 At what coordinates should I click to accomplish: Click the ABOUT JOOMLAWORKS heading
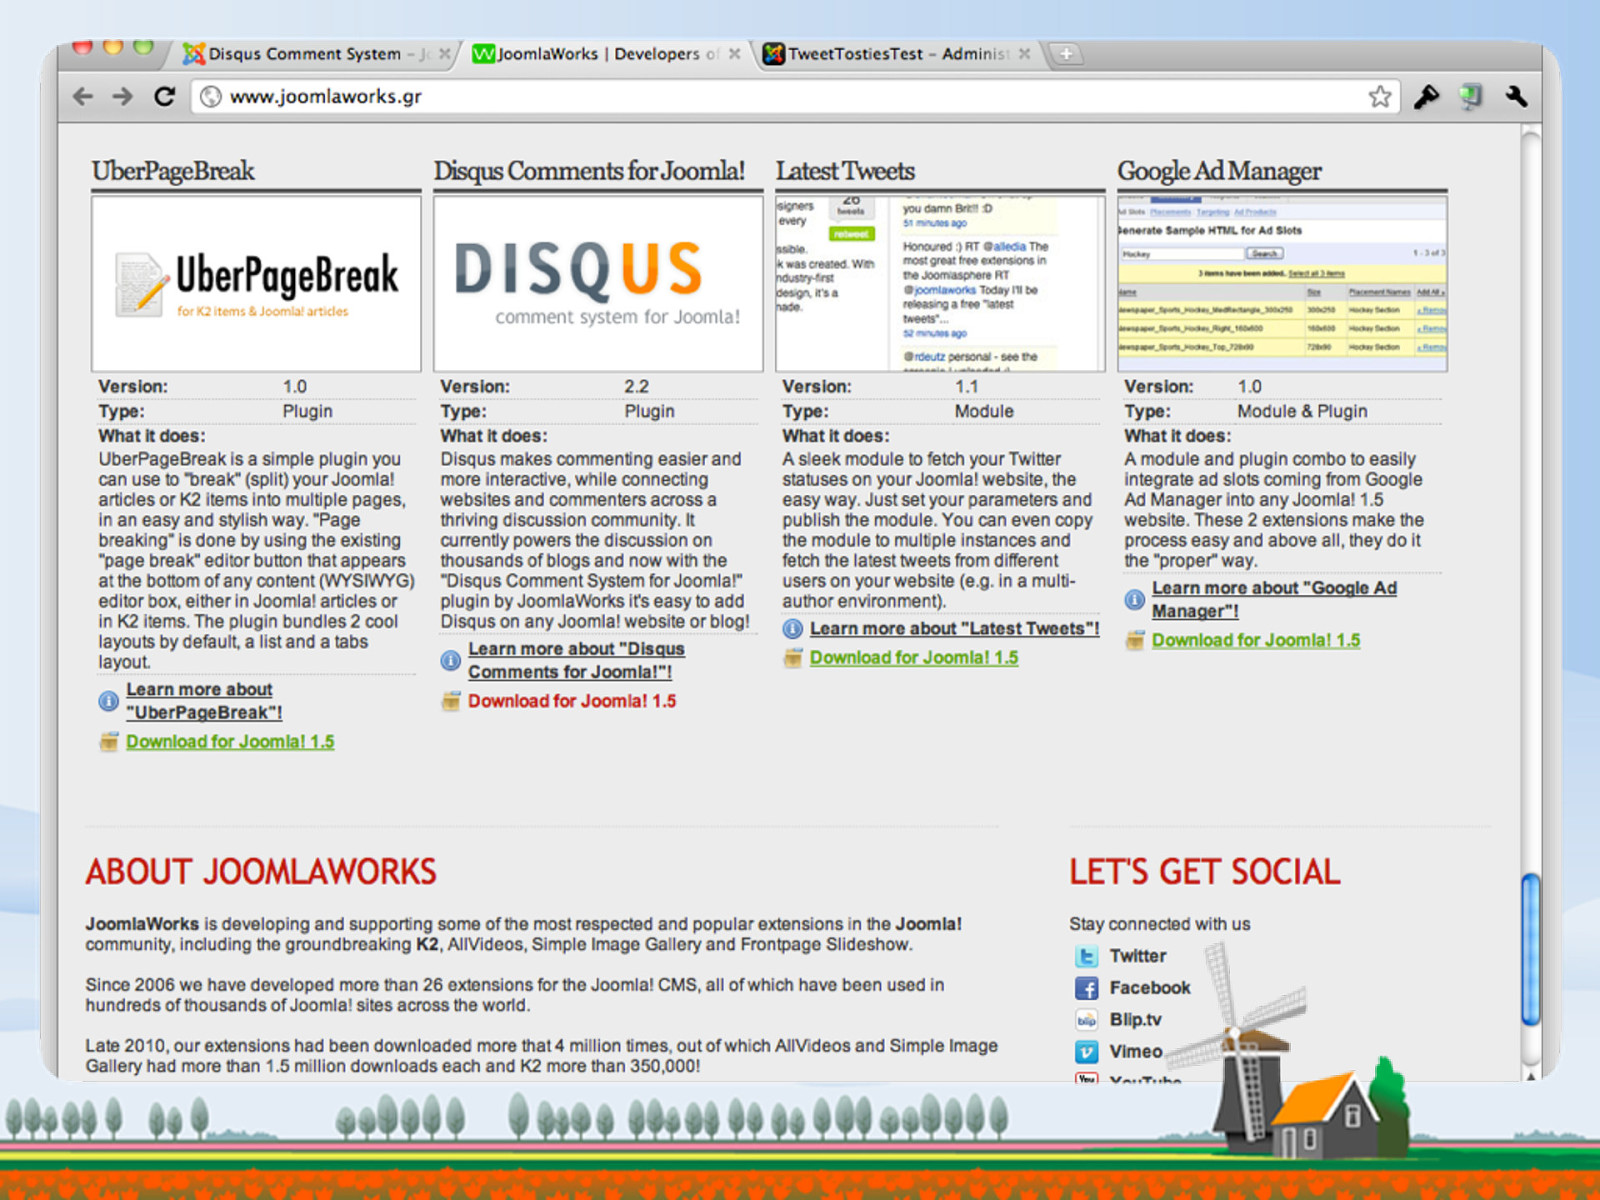pos(261,872)
